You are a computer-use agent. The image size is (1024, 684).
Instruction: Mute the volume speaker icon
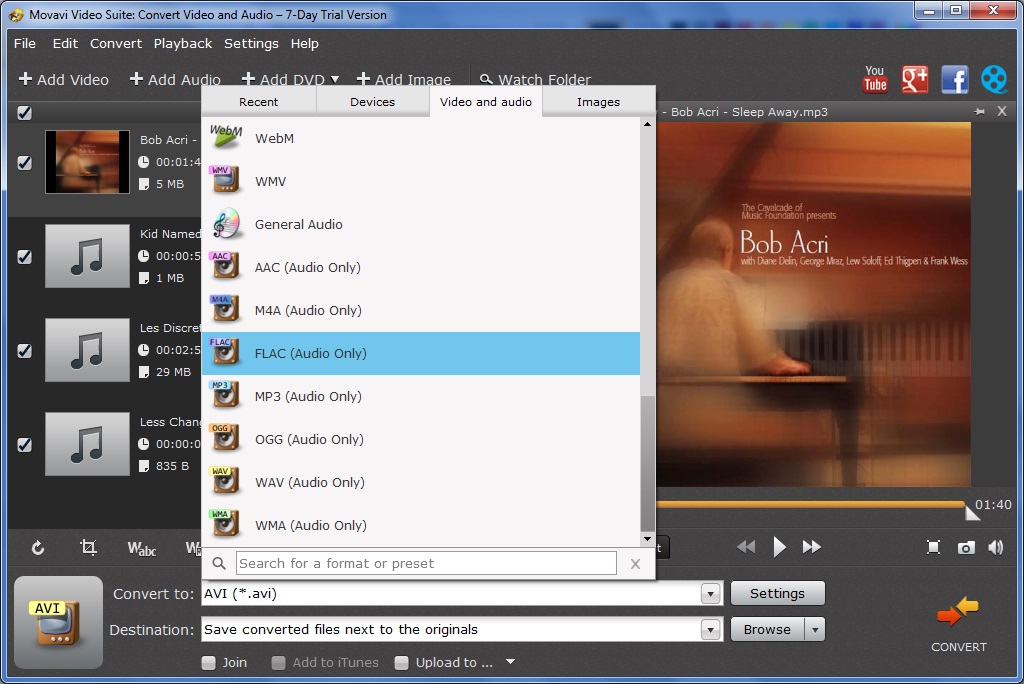point(996,547)
